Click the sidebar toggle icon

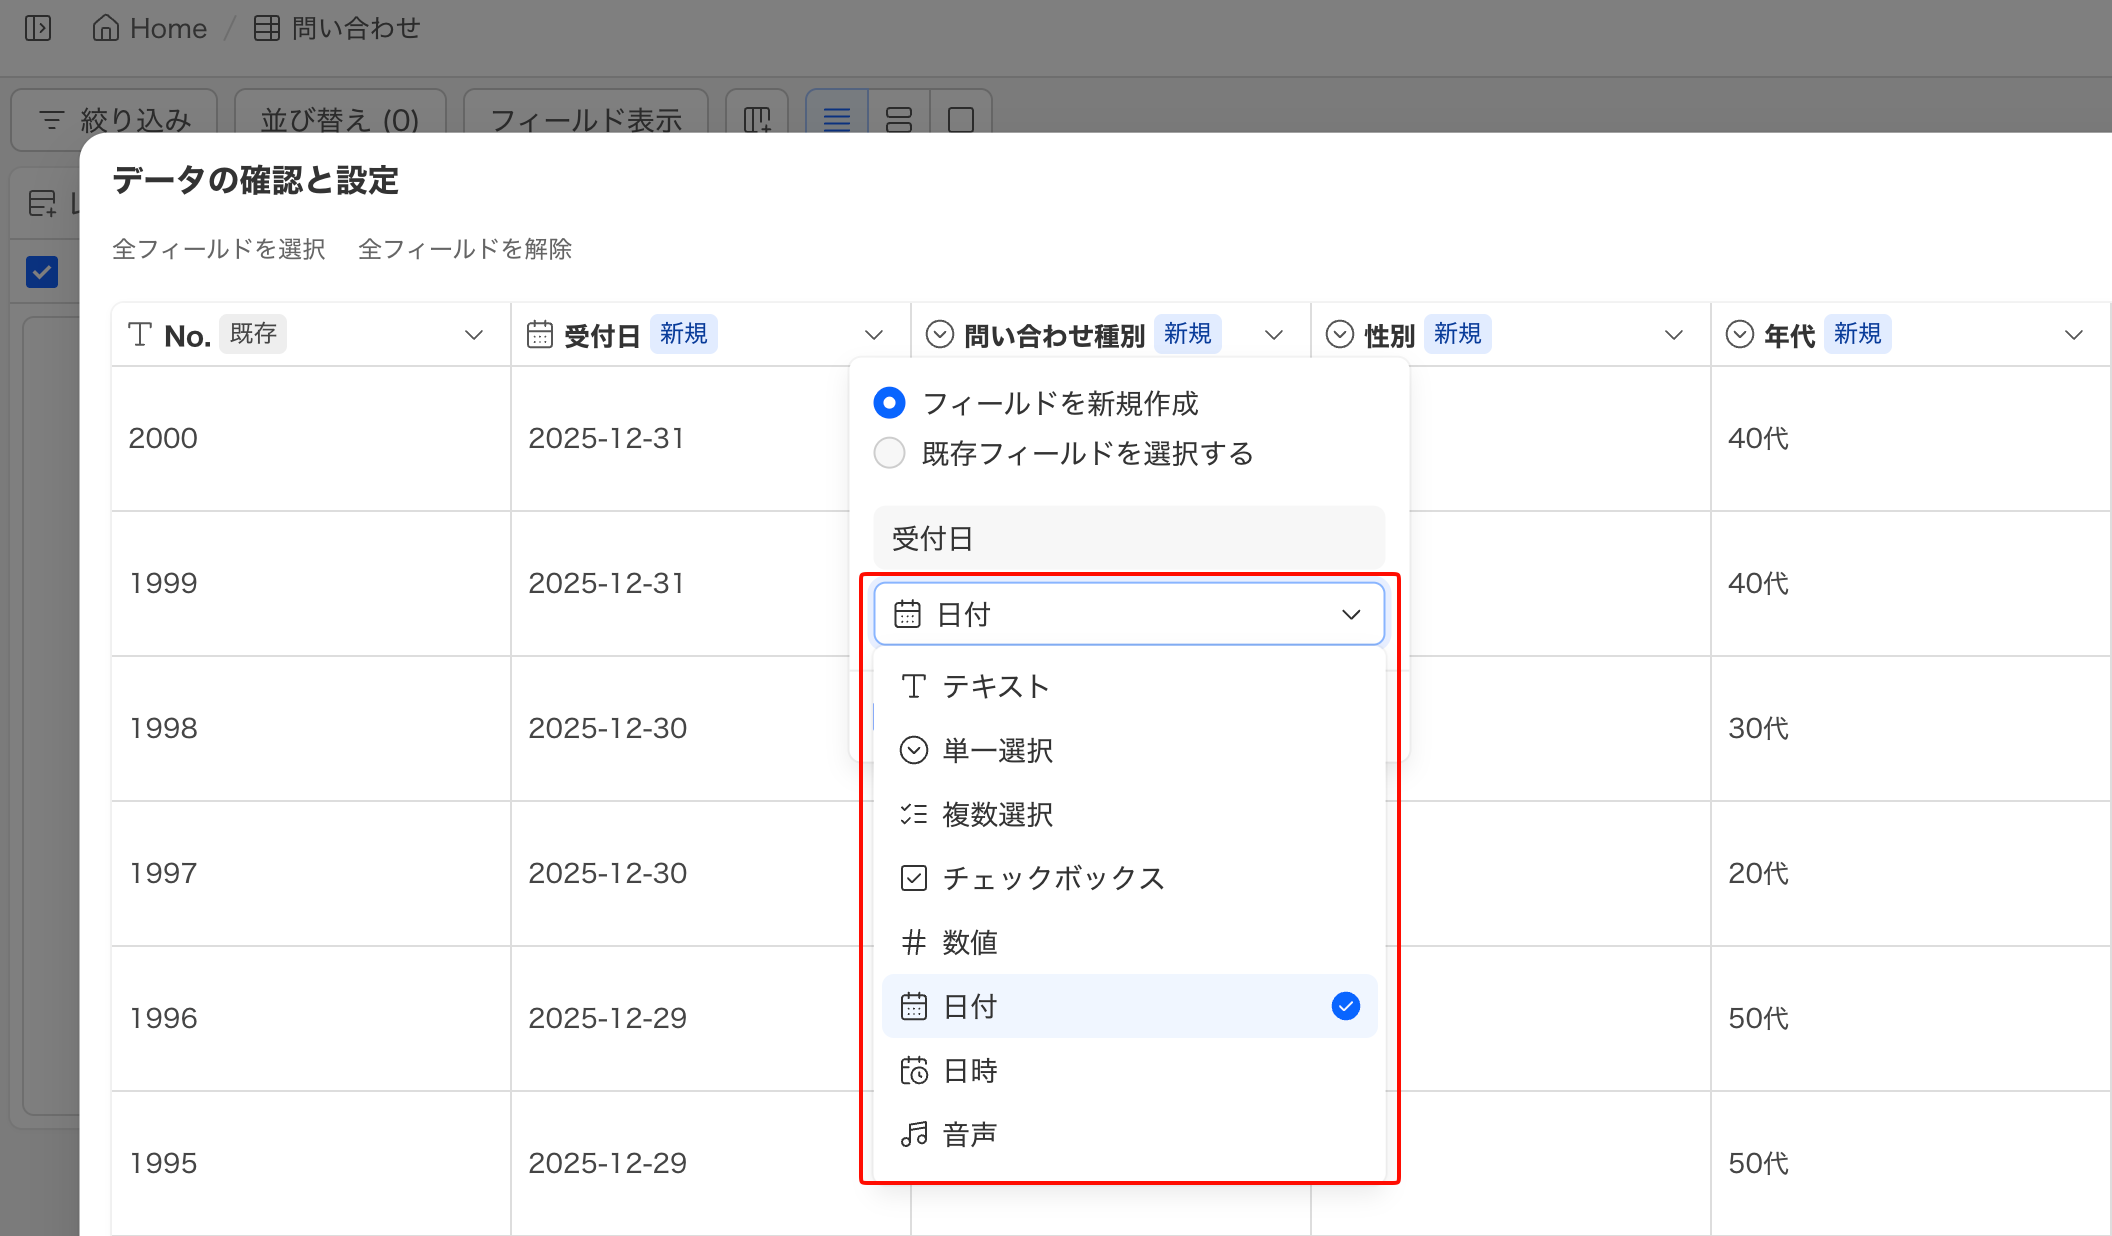pos(38,28)
